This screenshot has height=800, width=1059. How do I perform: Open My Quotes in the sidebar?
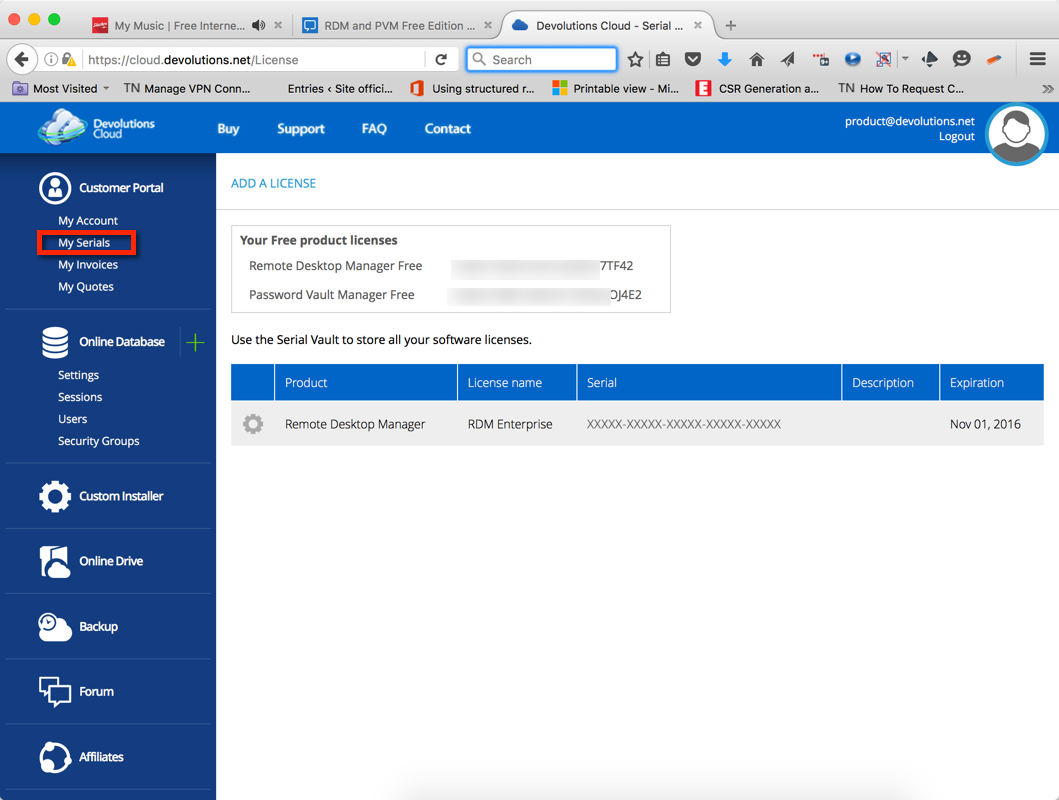pyautogui.click(x=86, y=286)
